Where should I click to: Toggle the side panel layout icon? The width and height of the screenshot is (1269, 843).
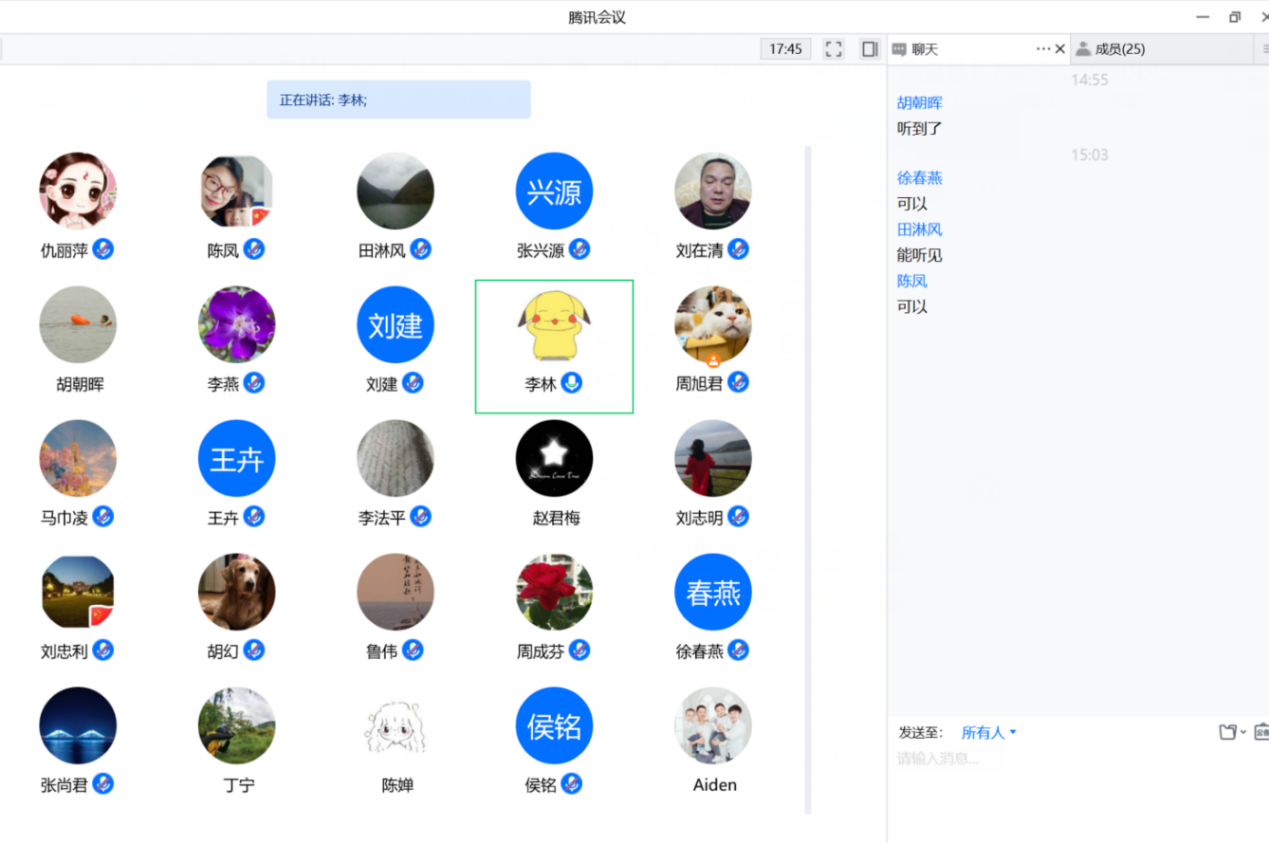click(x=870, y=49)
